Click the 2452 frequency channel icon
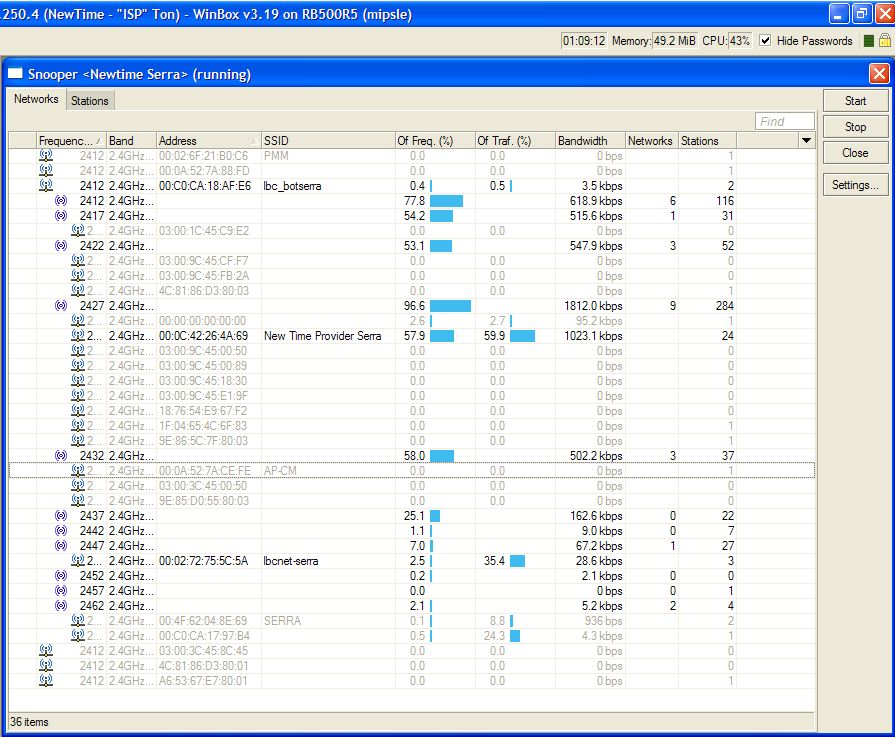Image resolution: width=895 pixels, height=737 pixels. coord(61,575)
